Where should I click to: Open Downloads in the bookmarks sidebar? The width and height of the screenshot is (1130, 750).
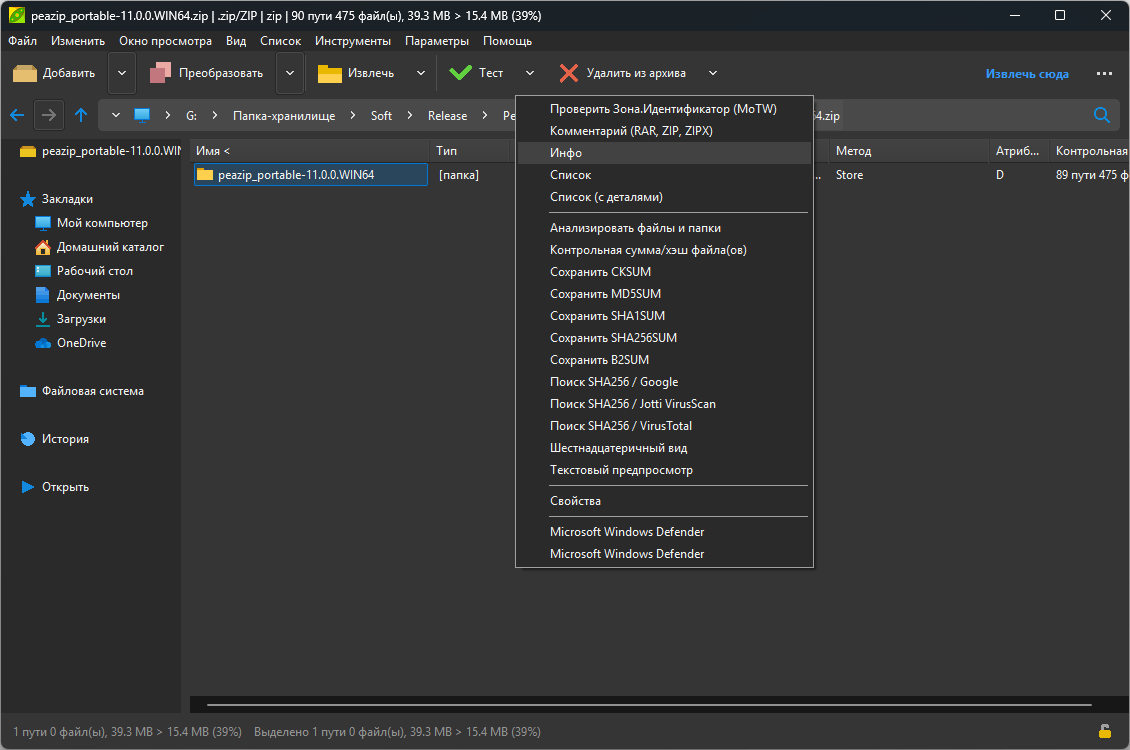81,319
